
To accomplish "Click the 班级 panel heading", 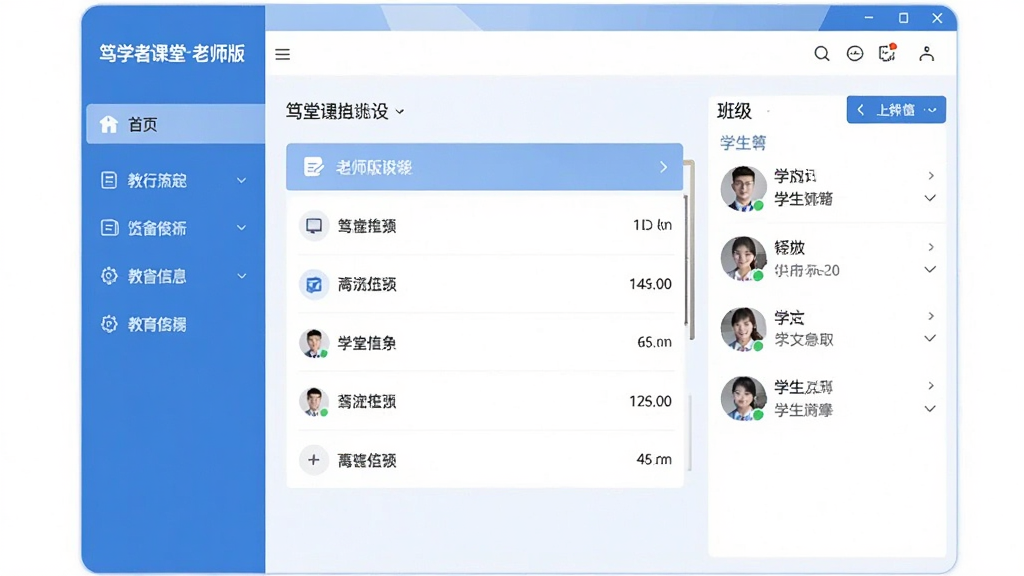I will pos(735,111).
